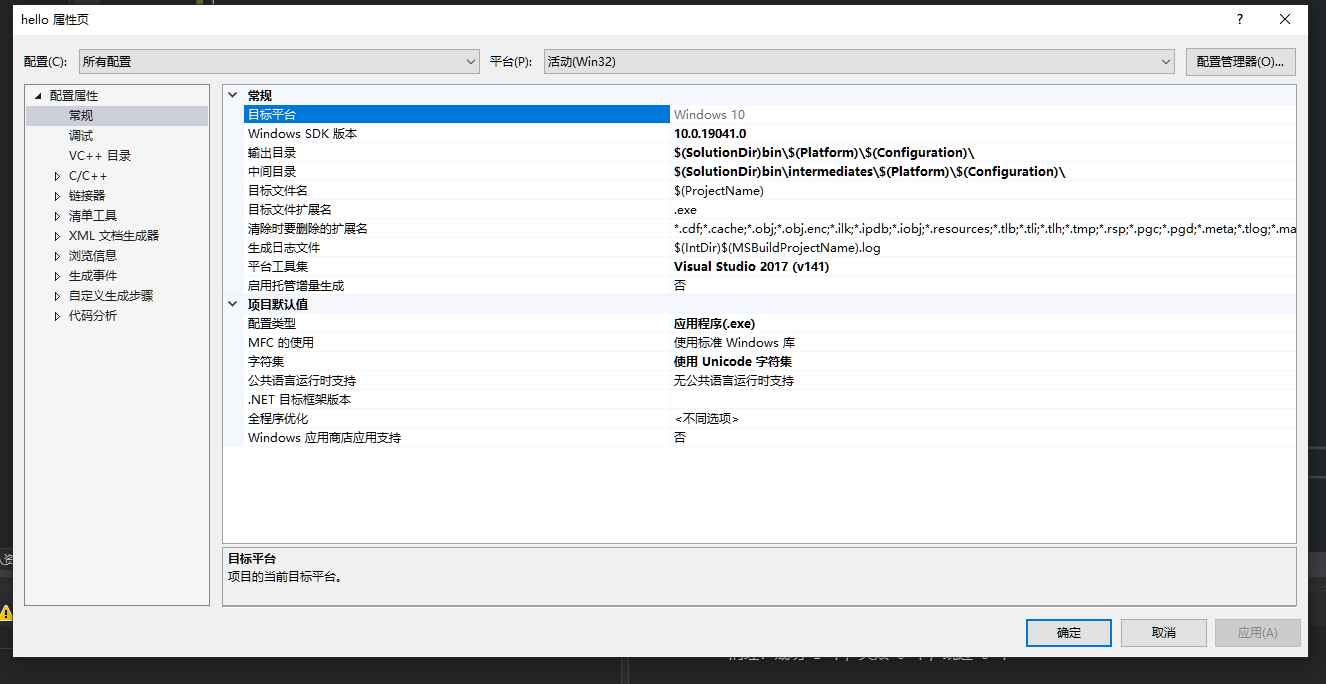Screen dimensions: 1326x684
Task: Select the 生成事件 tree item label
Action: click(x=93, y=276)
